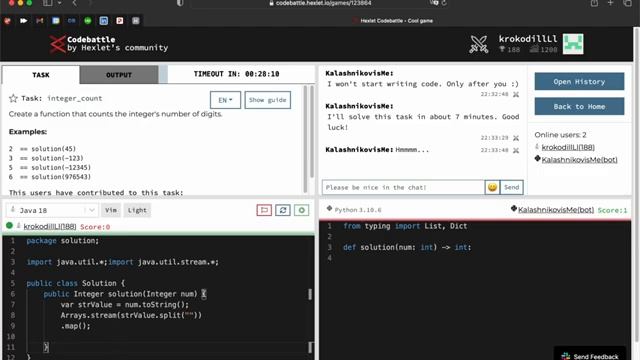Click the example line '2 == solution(45)'
Screen dimensions: 640x360
tap(42, 149)
